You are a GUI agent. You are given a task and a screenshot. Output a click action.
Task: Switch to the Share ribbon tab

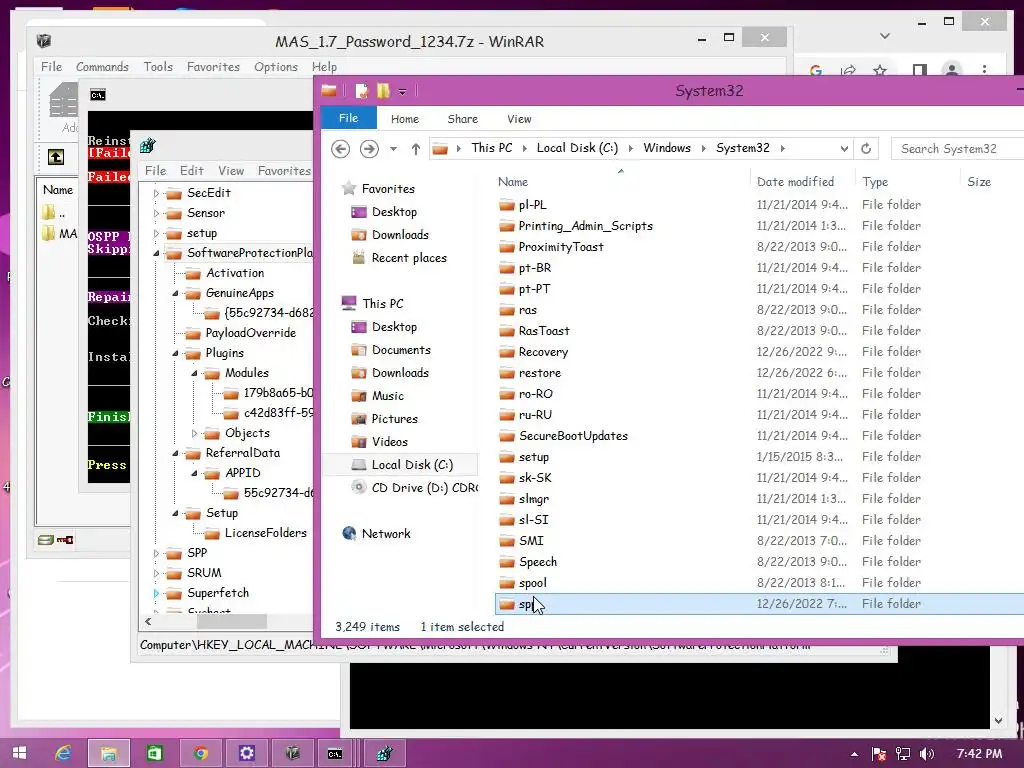tap(462, 119)
